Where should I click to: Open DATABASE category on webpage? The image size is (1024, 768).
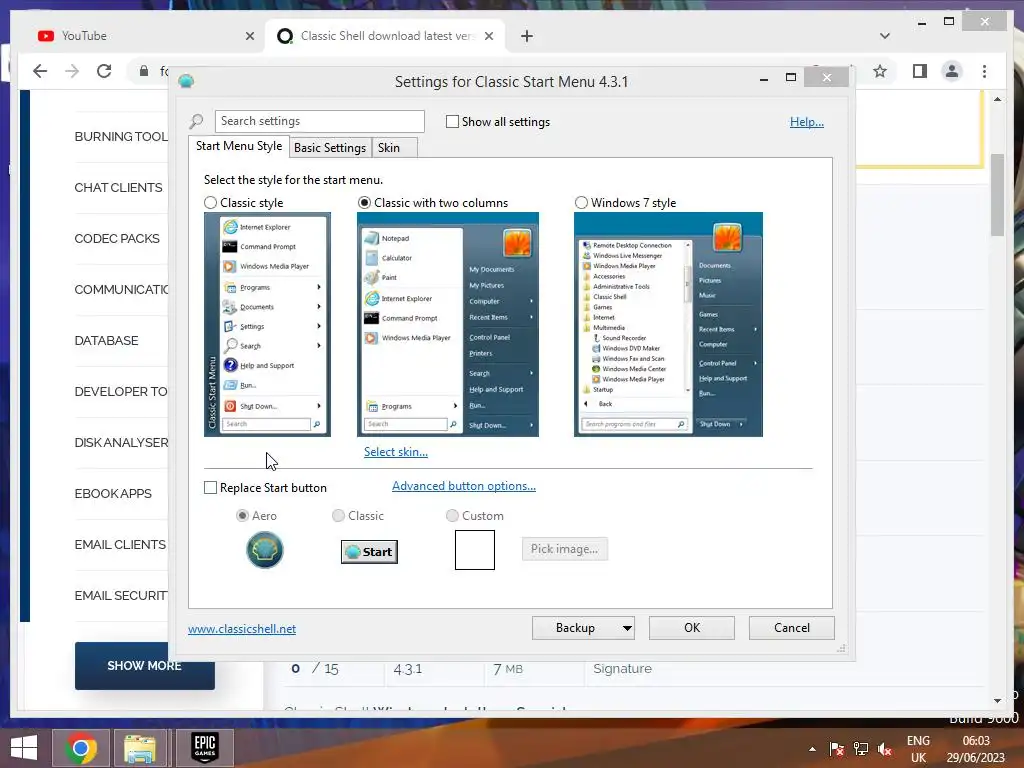(106, 340)
